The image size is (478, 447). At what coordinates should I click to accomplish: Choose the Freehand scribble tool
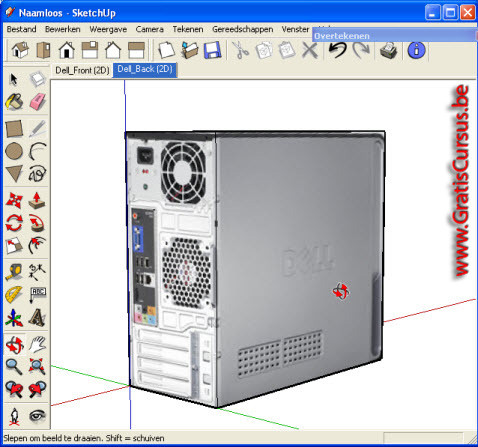click(37, 173)
